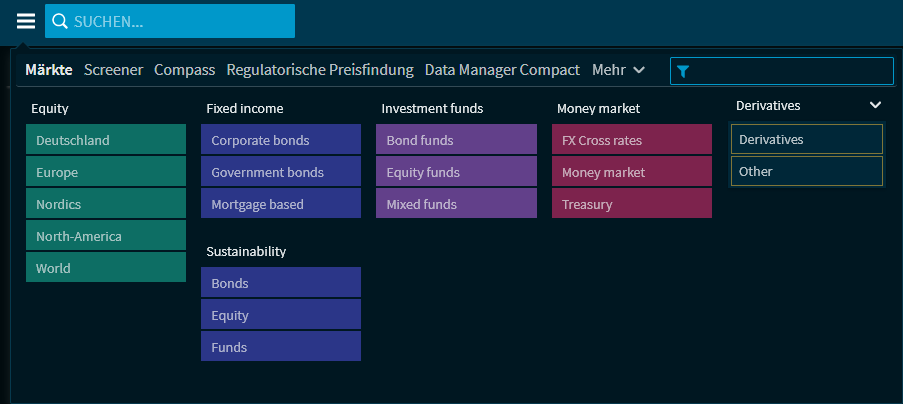Open Data Manager Compact tab
Screen dimensions: 903x404
click(x=502, y=70)
